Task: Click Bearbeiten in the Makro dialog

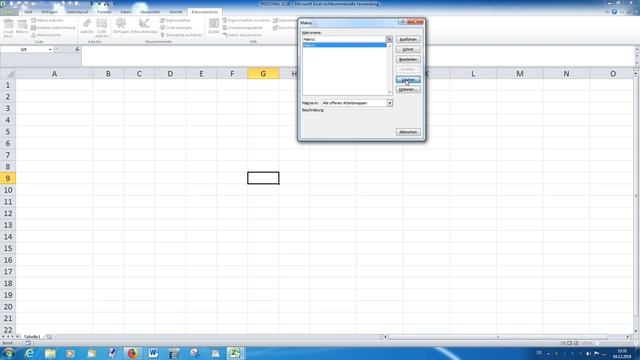Action: point(408,60)
